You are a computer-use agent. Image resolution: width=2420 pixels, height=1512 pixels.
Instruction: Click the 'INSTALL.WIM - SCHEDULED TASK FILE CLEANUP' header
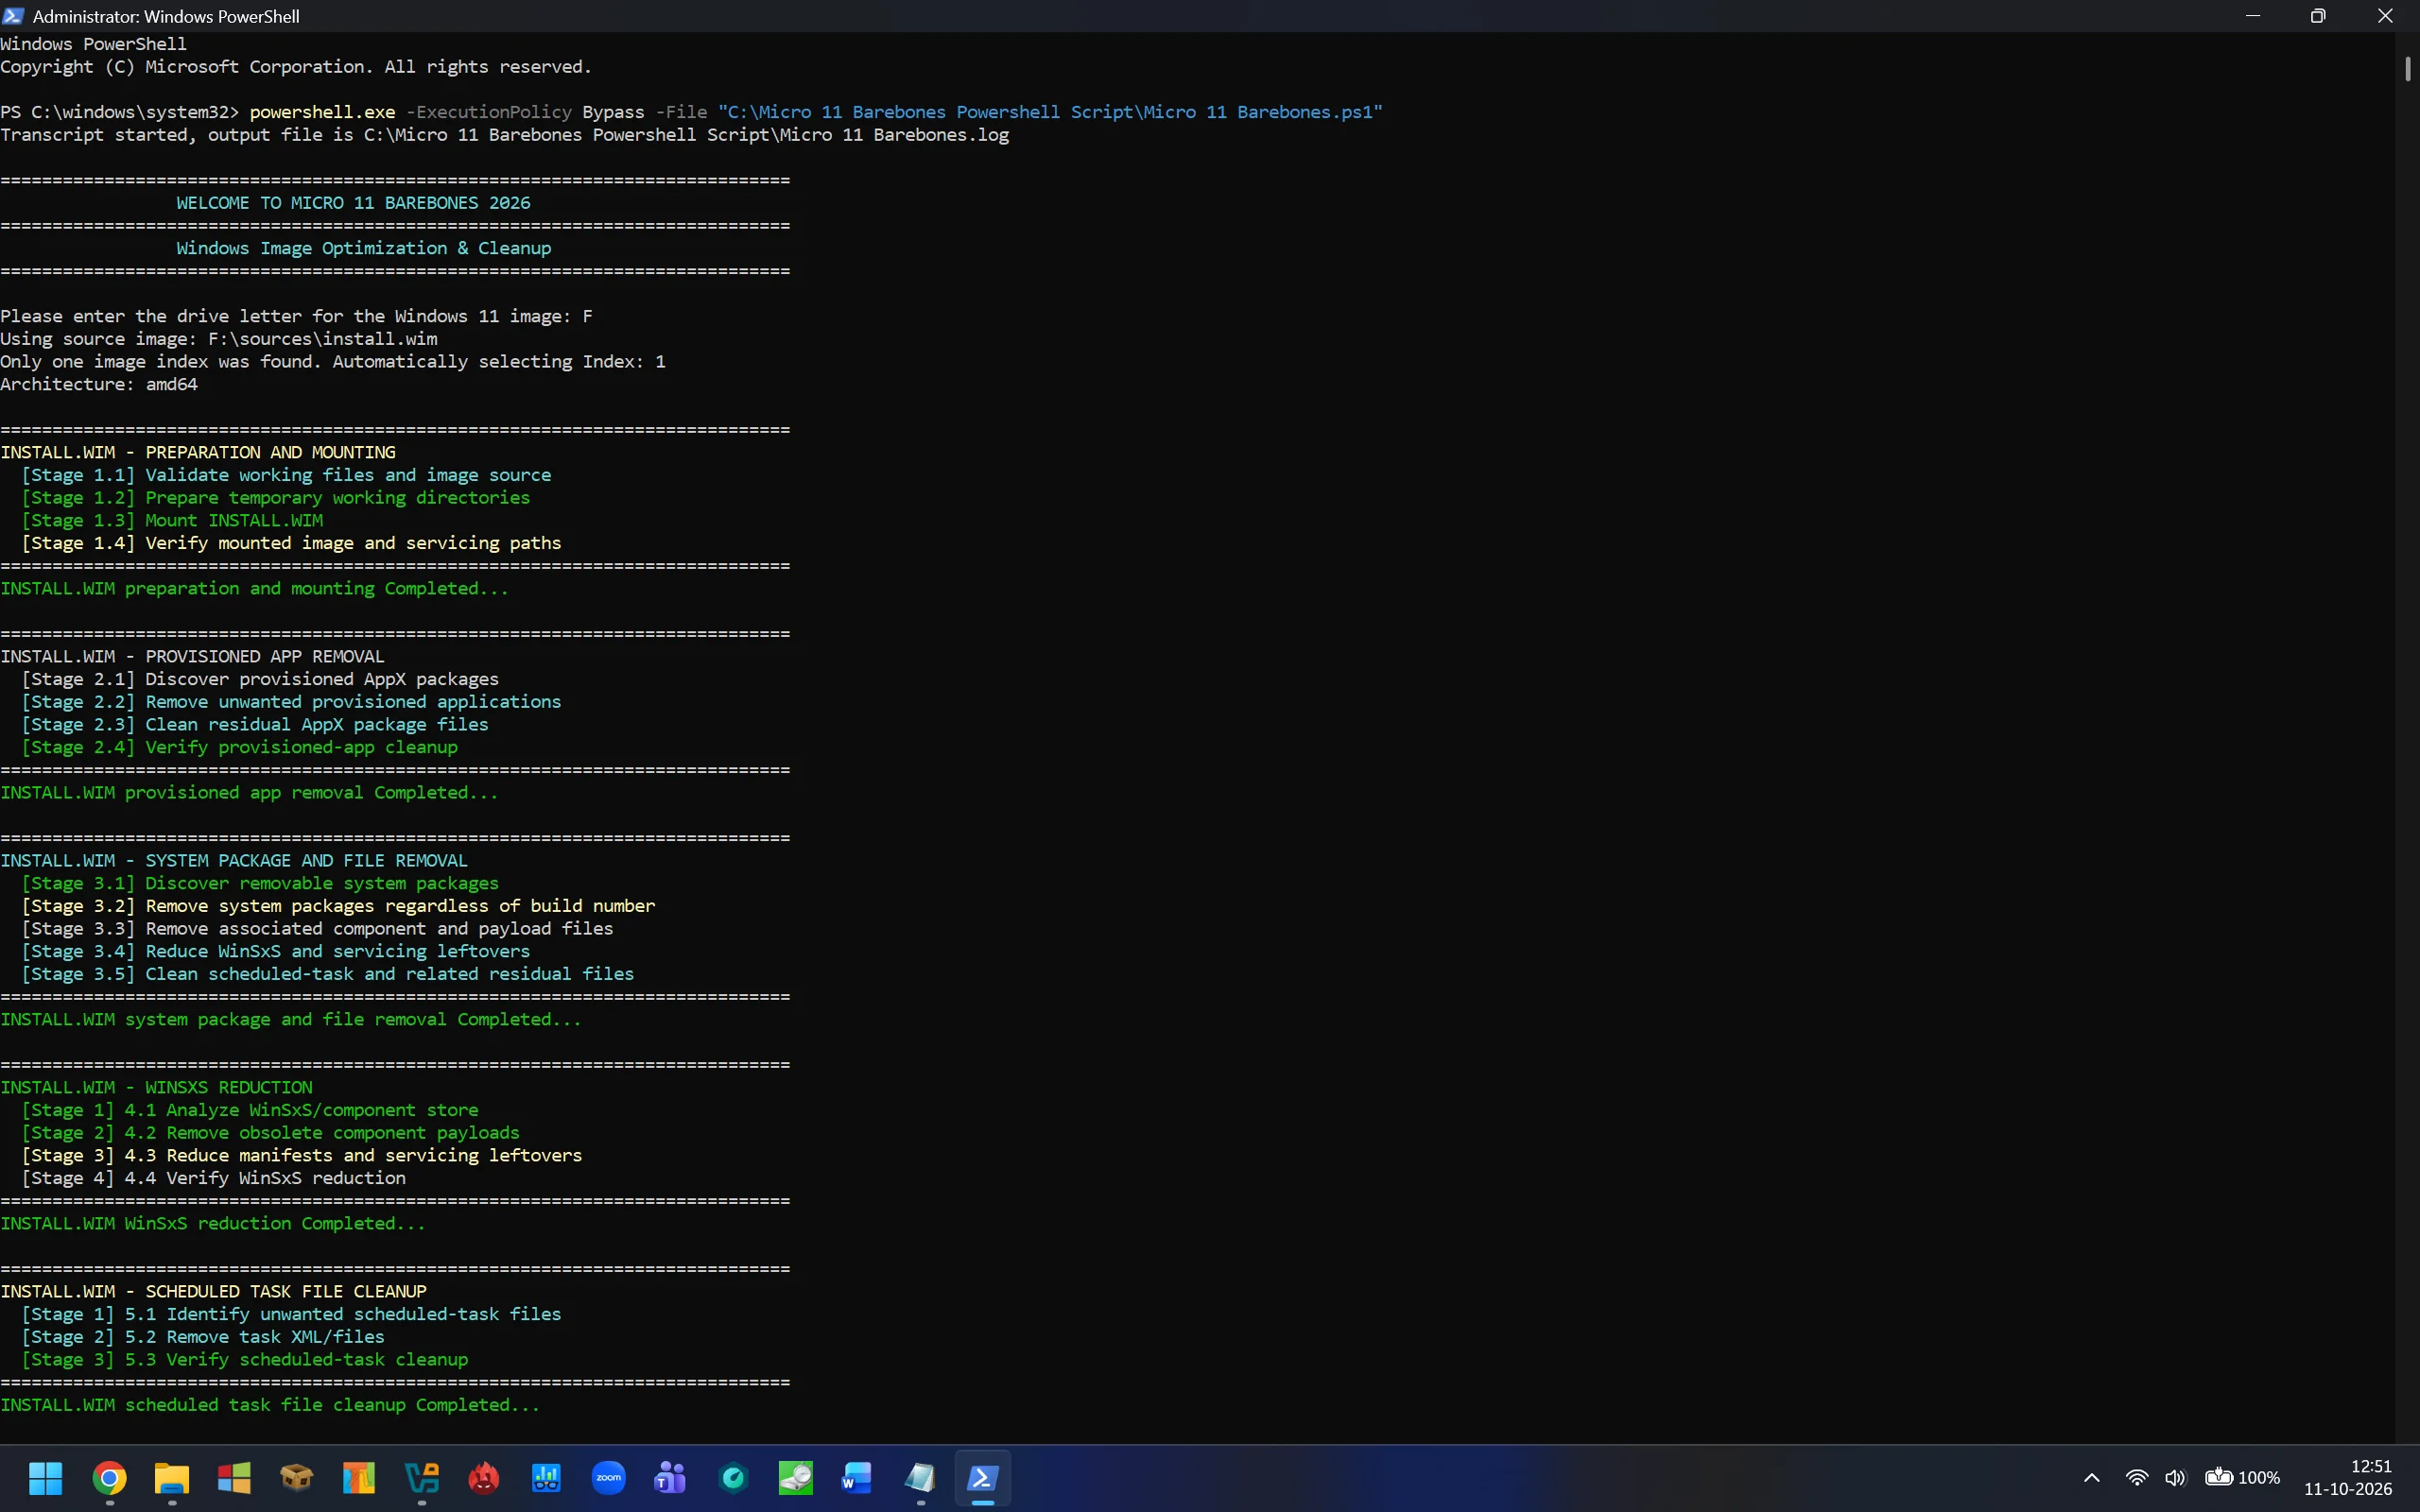coord(213,1292)
